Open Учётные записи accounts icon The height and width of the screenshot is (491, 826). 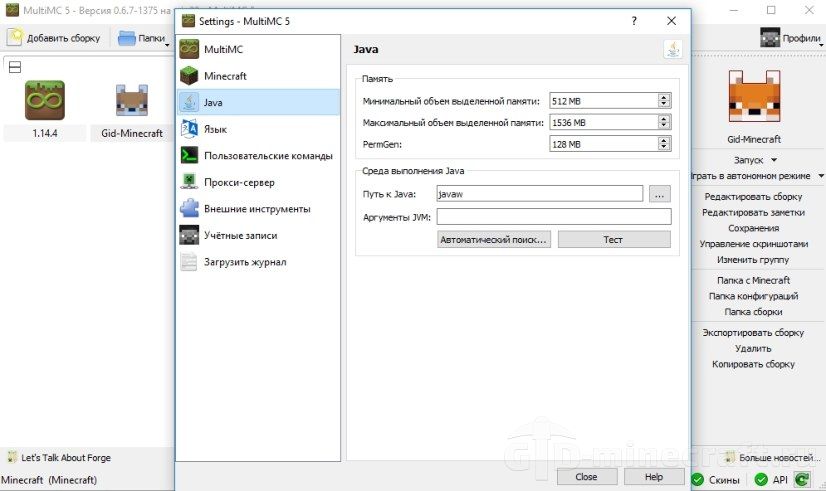click(x=189, y=235)
